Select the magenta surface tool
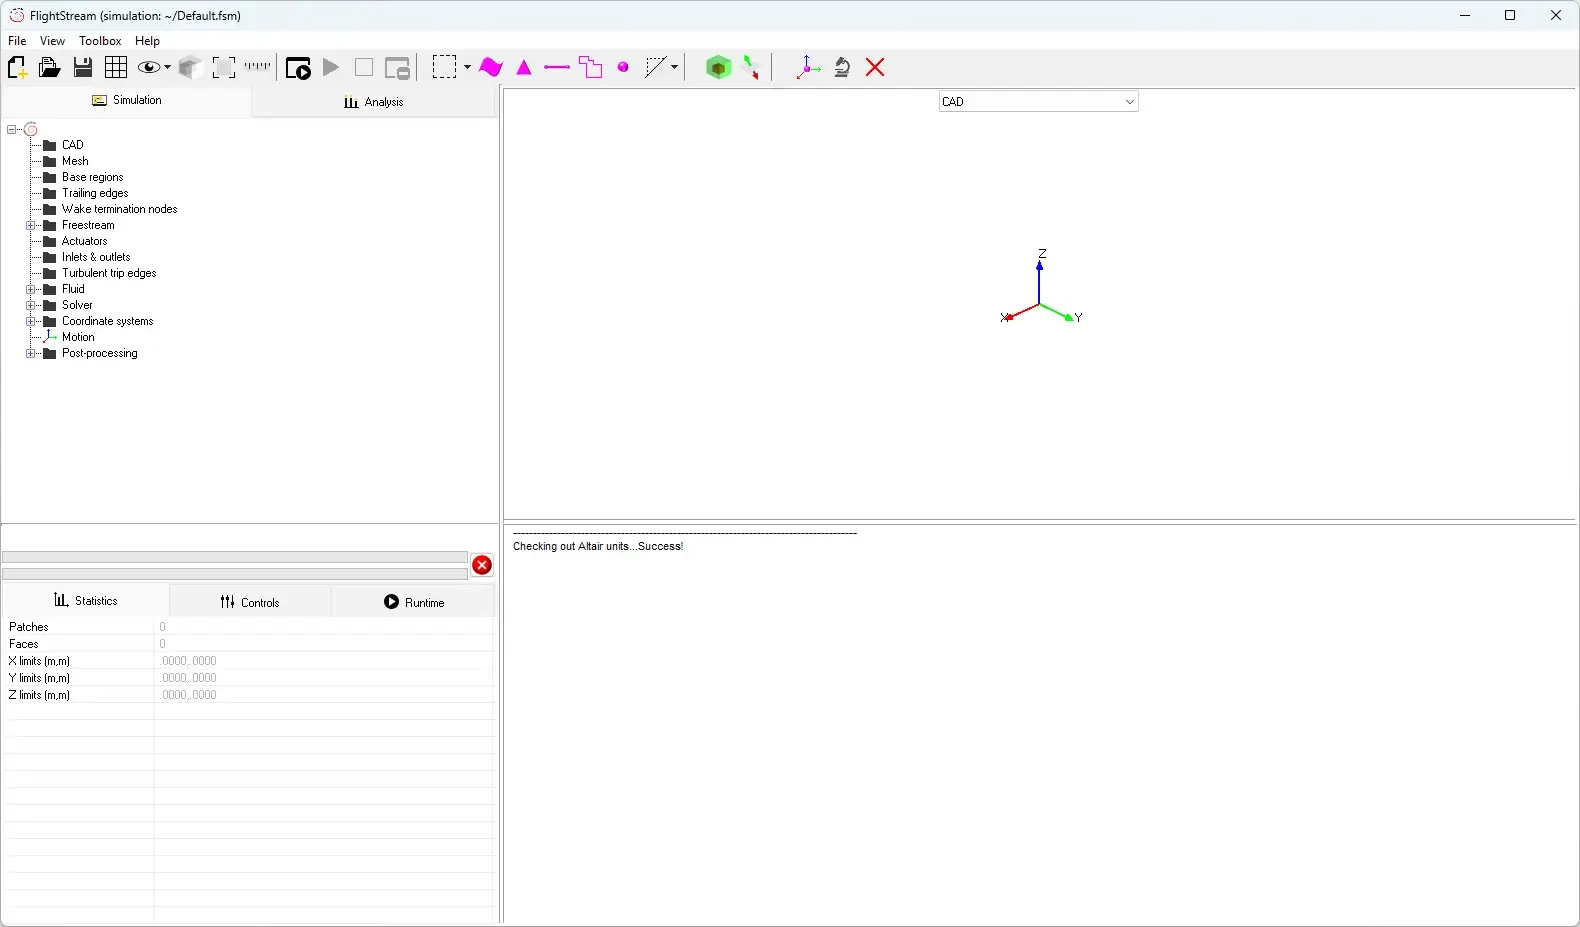Screen dimensions: 1580x927 tap(490, 67)
